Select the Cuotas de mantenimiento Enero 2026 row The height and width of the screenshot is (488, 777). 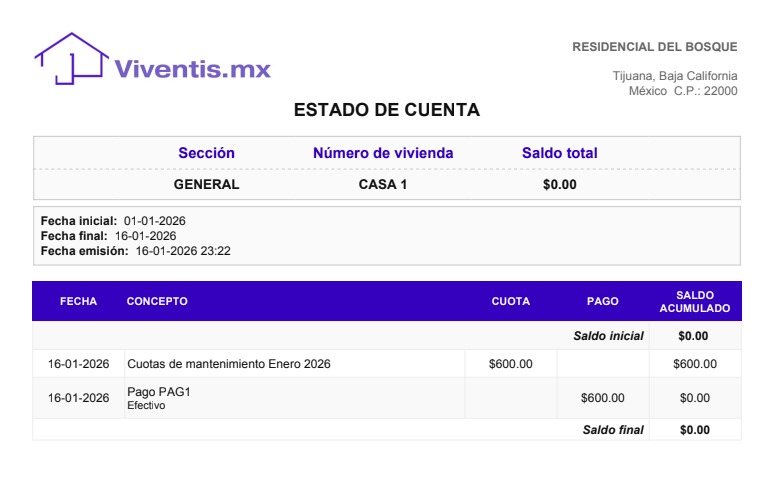(x=228, y=364)
